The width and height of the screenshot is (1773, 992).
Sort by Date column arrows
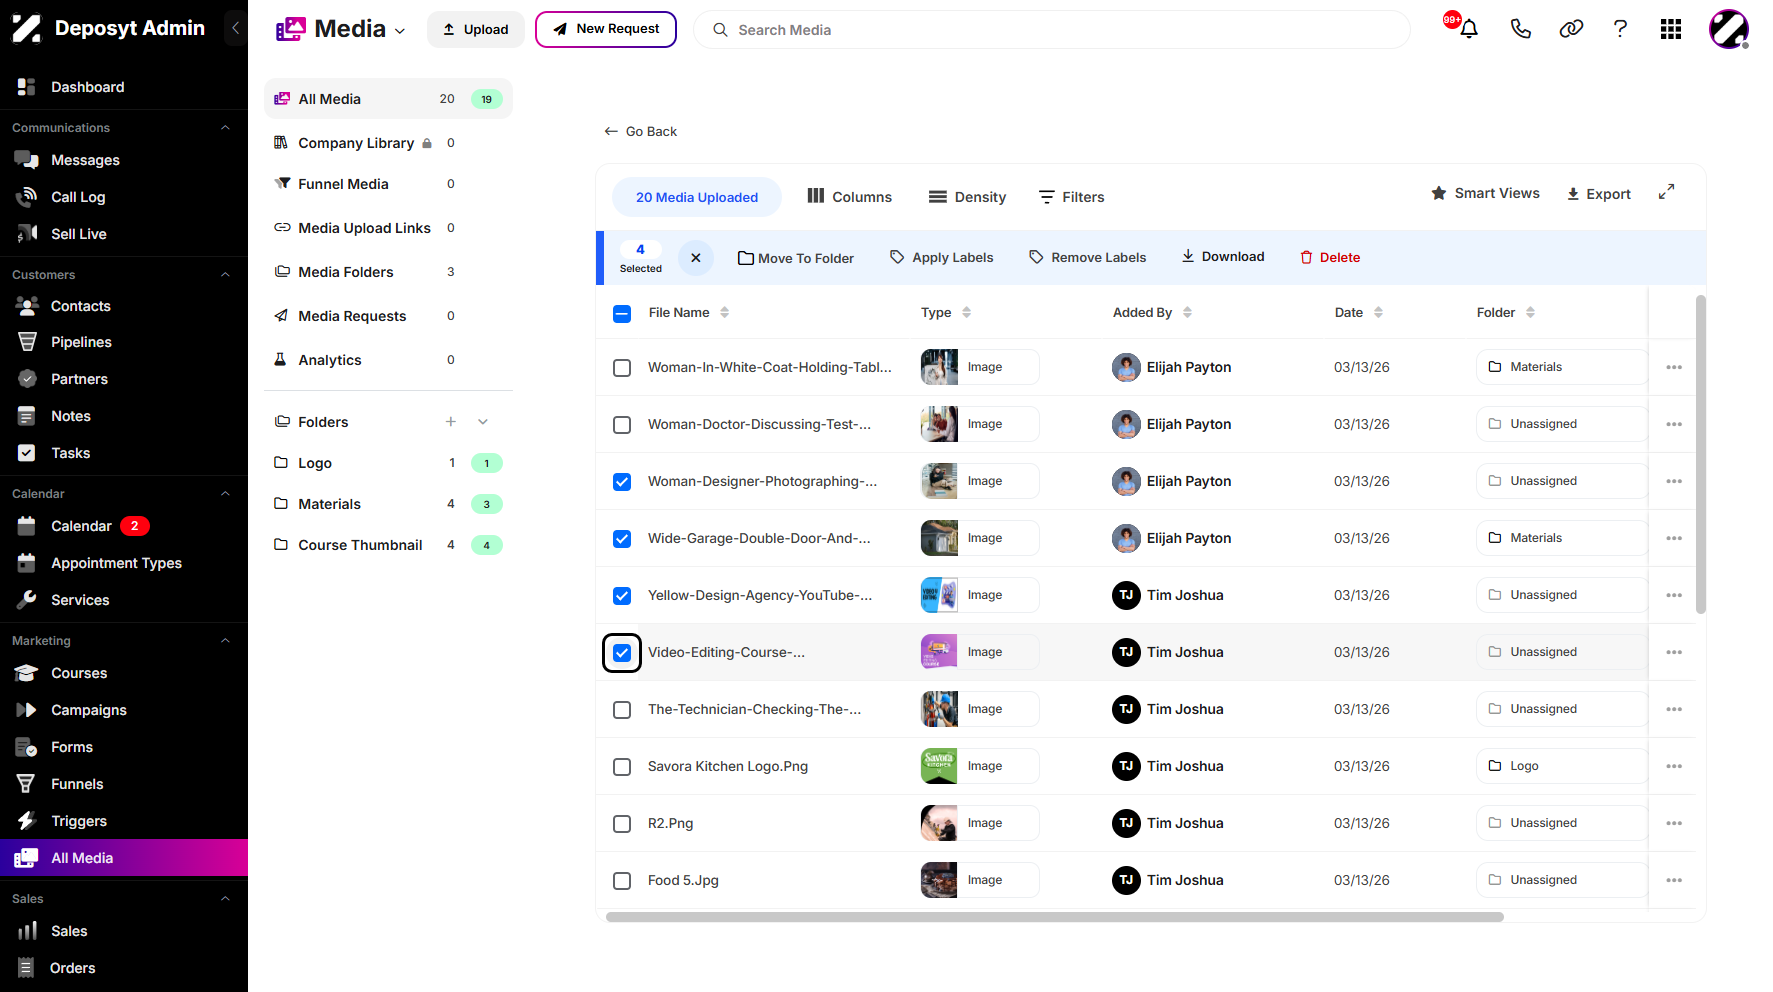tap(1379, 312)
